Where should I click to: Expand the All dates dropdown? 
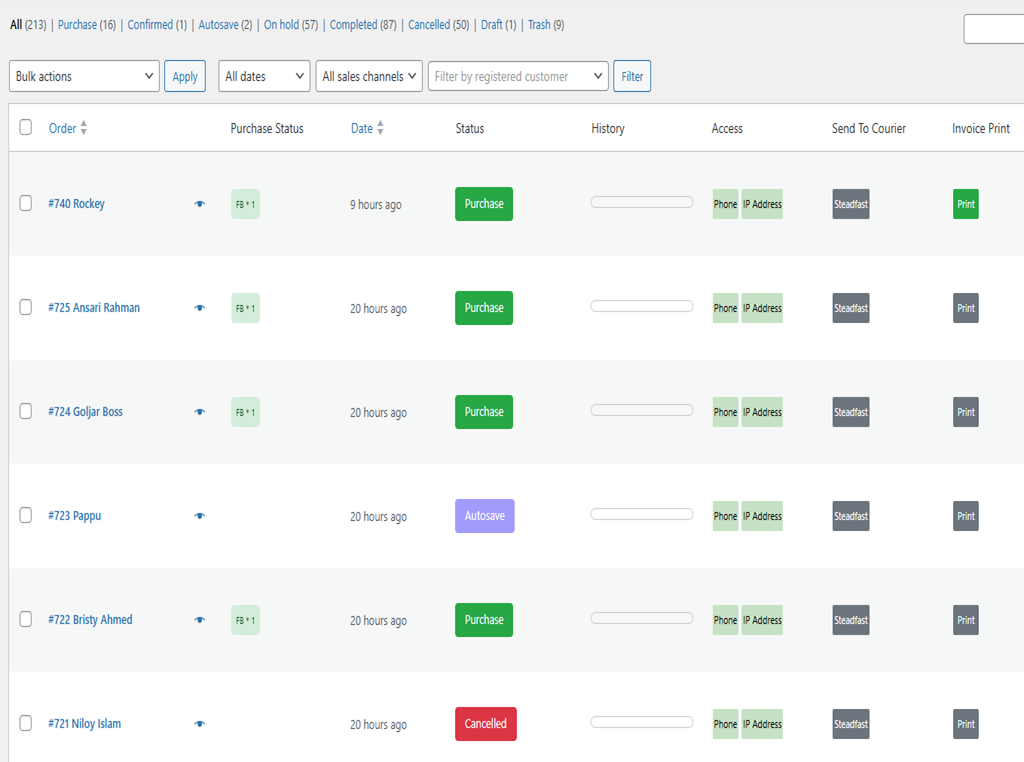tap(263, 75)
